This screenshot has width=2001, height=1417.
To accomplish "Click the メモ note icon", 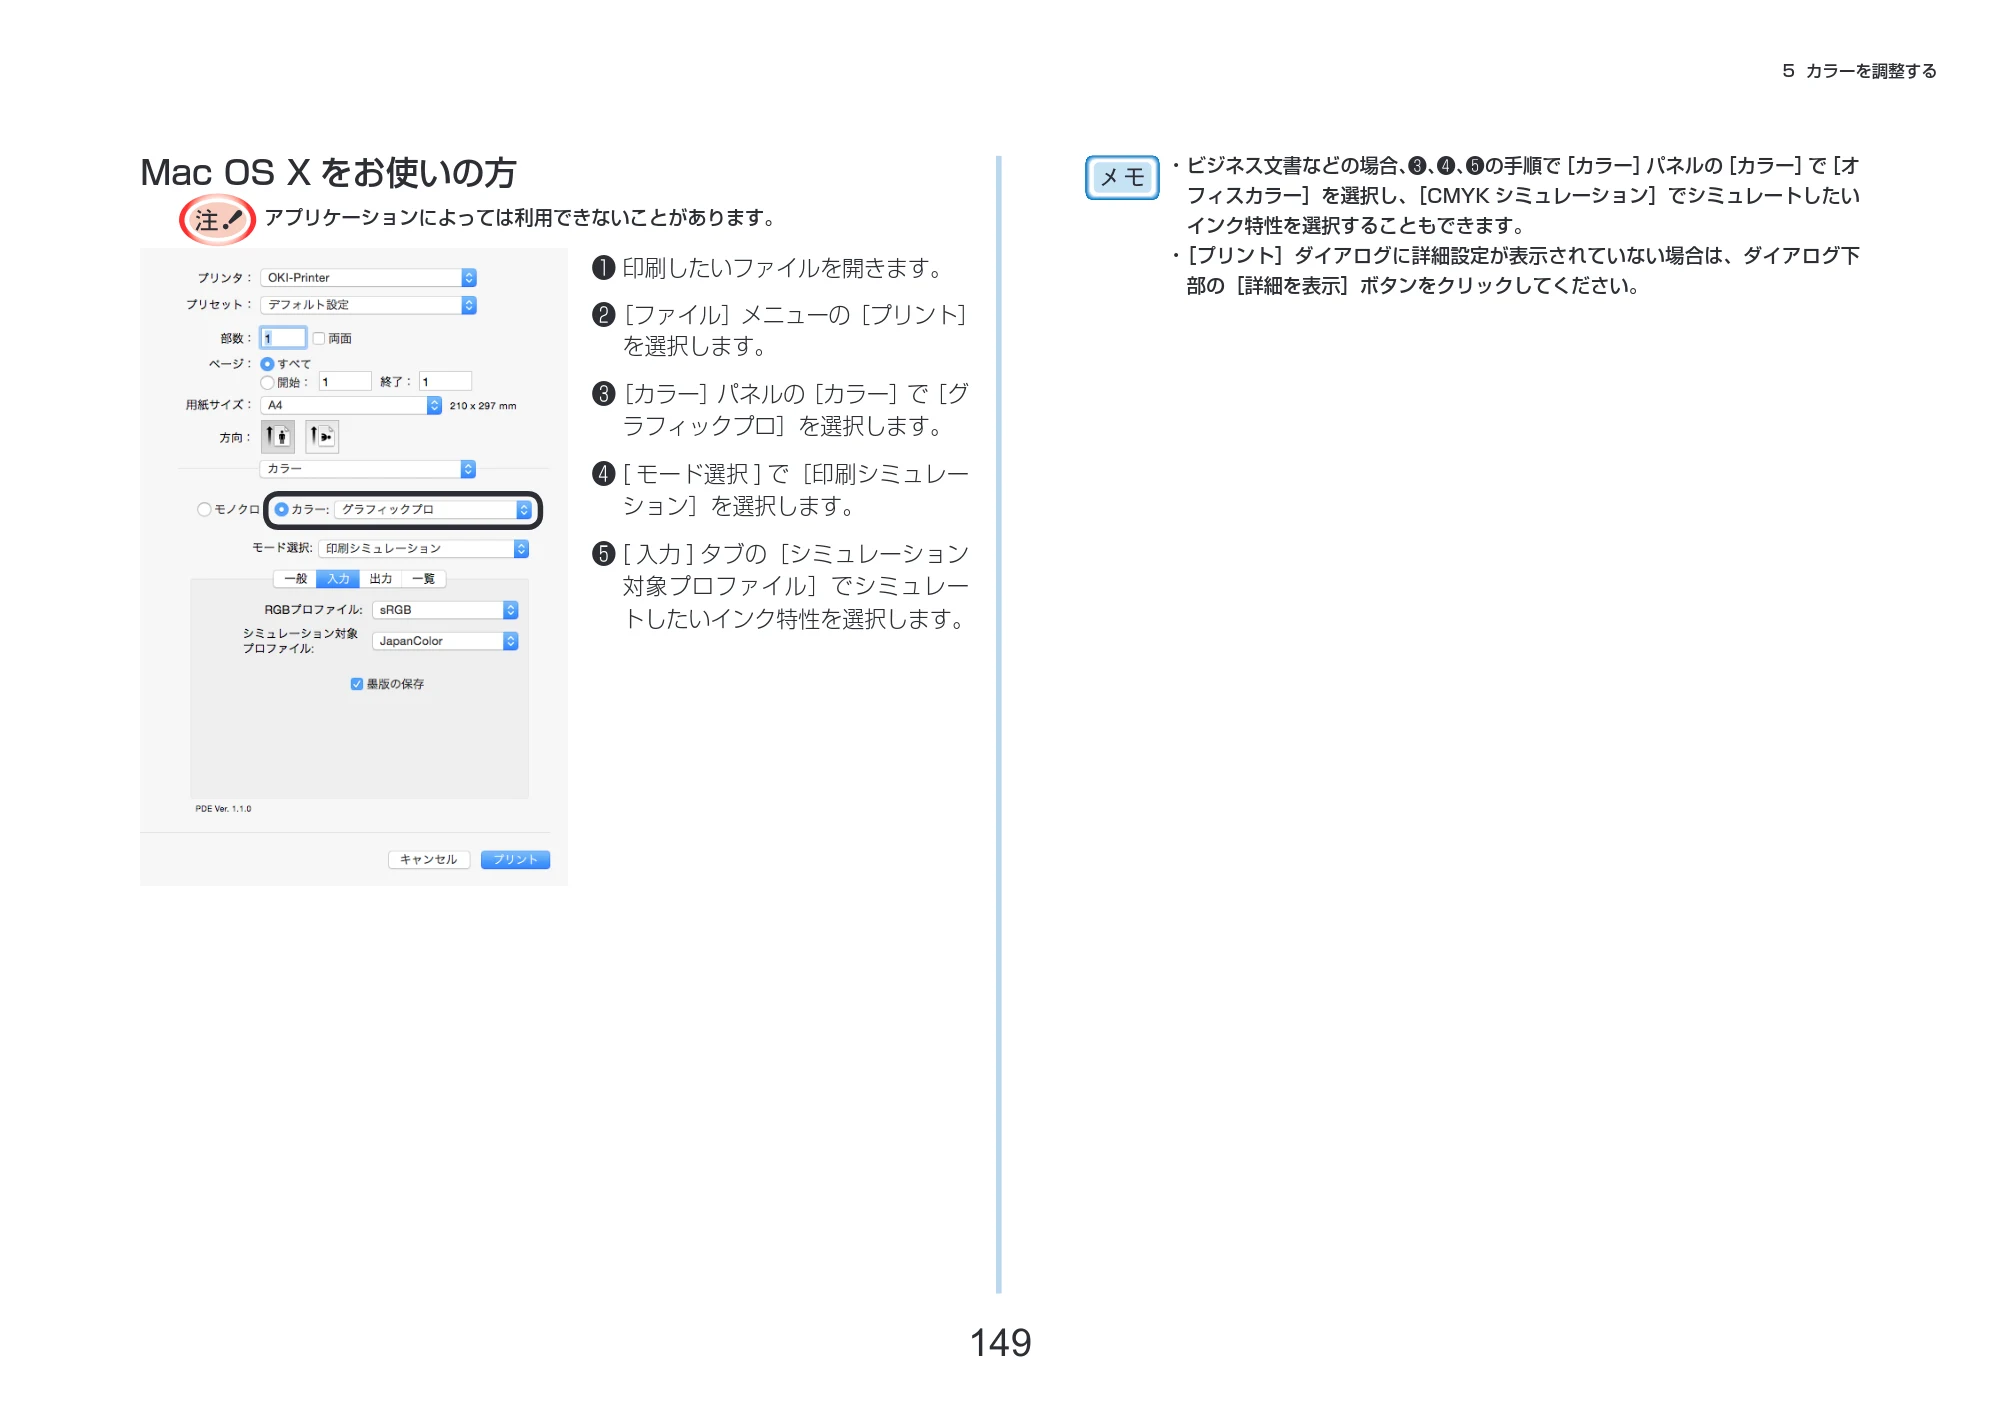I will coord(1122,178).
